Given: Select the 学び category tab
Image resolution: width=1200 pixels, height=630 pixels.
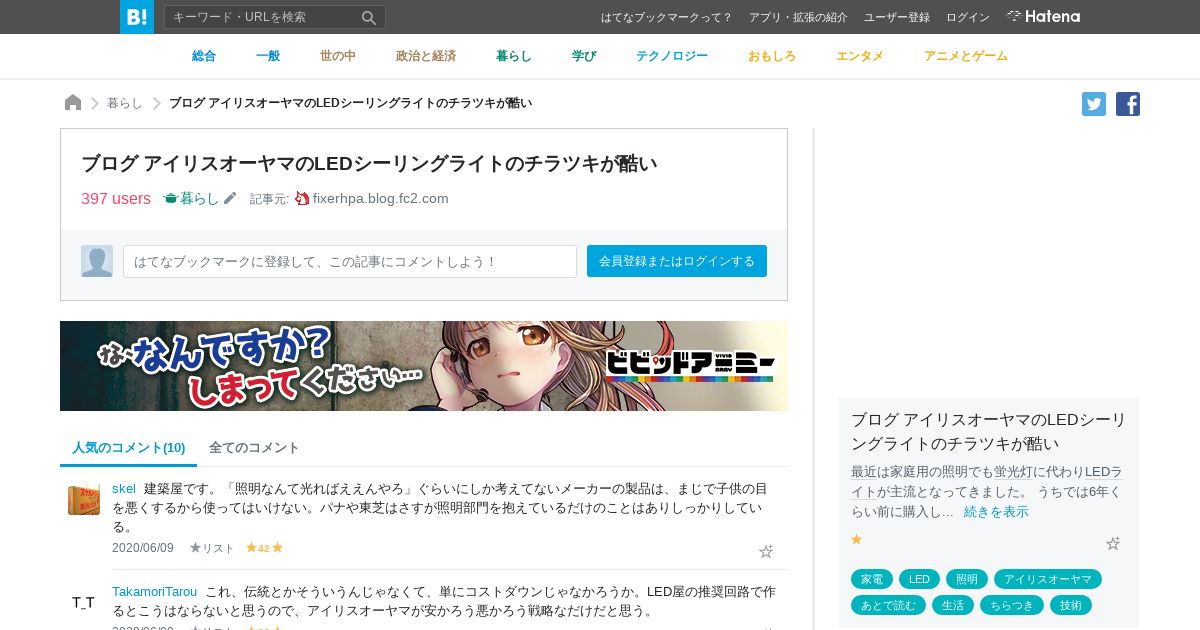Looking at the screenshot, I should 584,56.
